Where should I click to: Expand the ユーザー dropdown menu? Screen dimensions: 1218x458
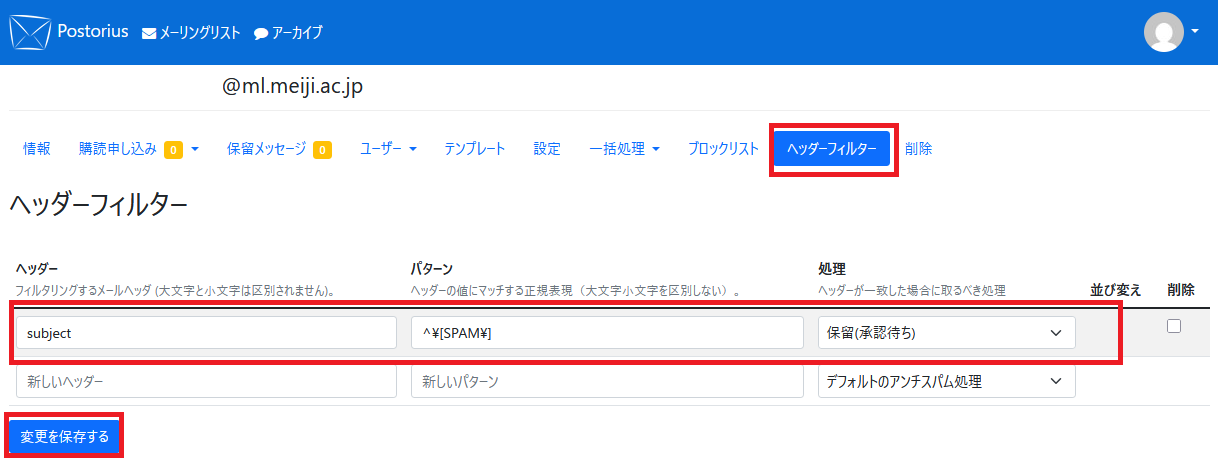click(x=412, y=149)
